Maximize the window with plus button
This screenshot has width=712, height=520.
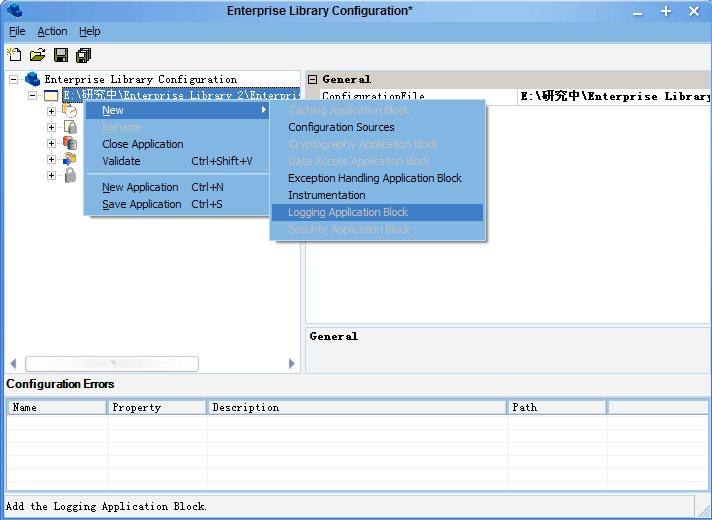click(x=666, y=11)
